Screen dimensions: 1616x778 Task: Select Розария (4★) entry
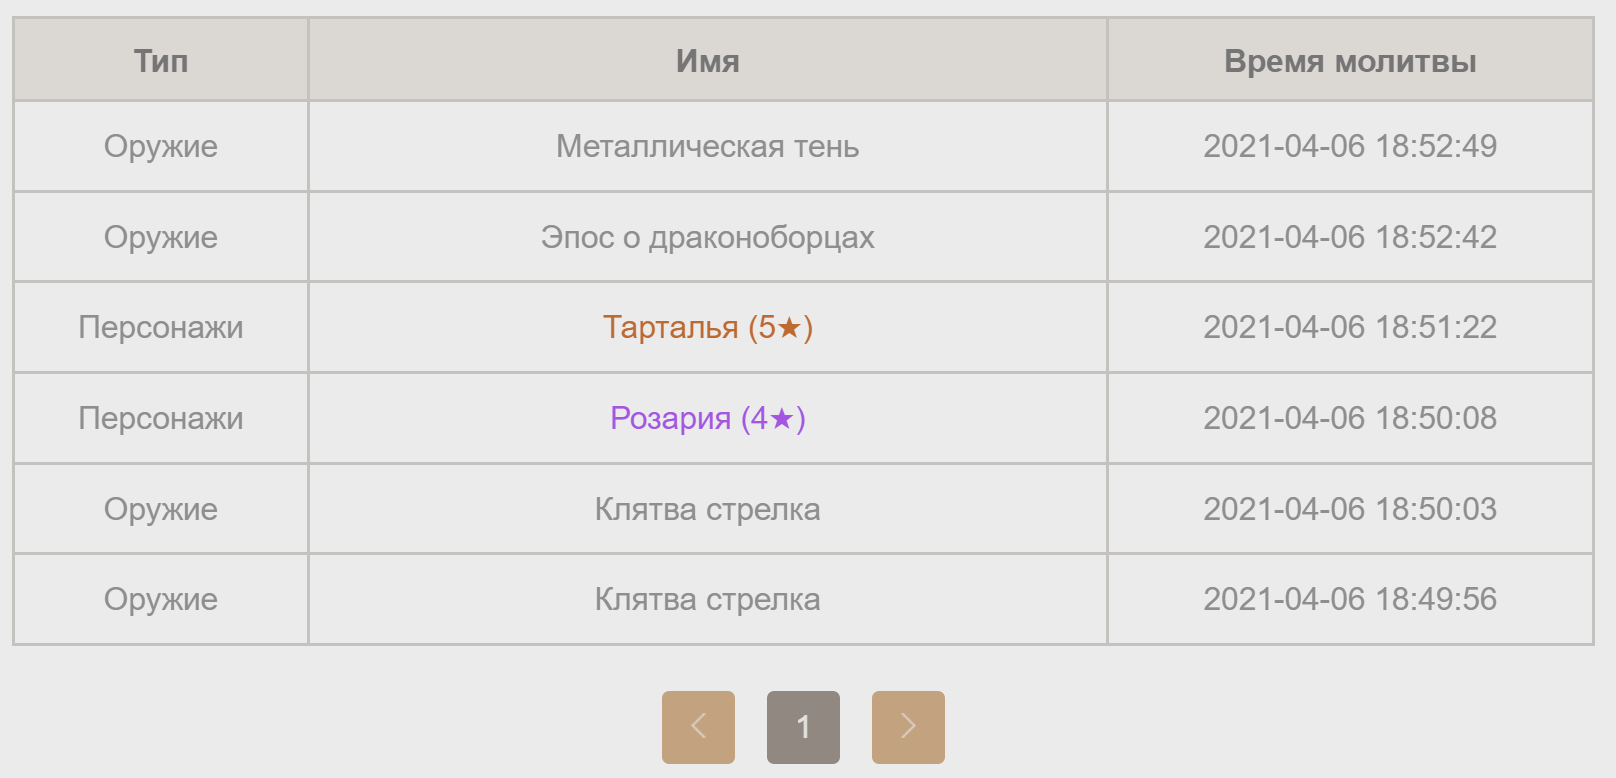[707, 418]
